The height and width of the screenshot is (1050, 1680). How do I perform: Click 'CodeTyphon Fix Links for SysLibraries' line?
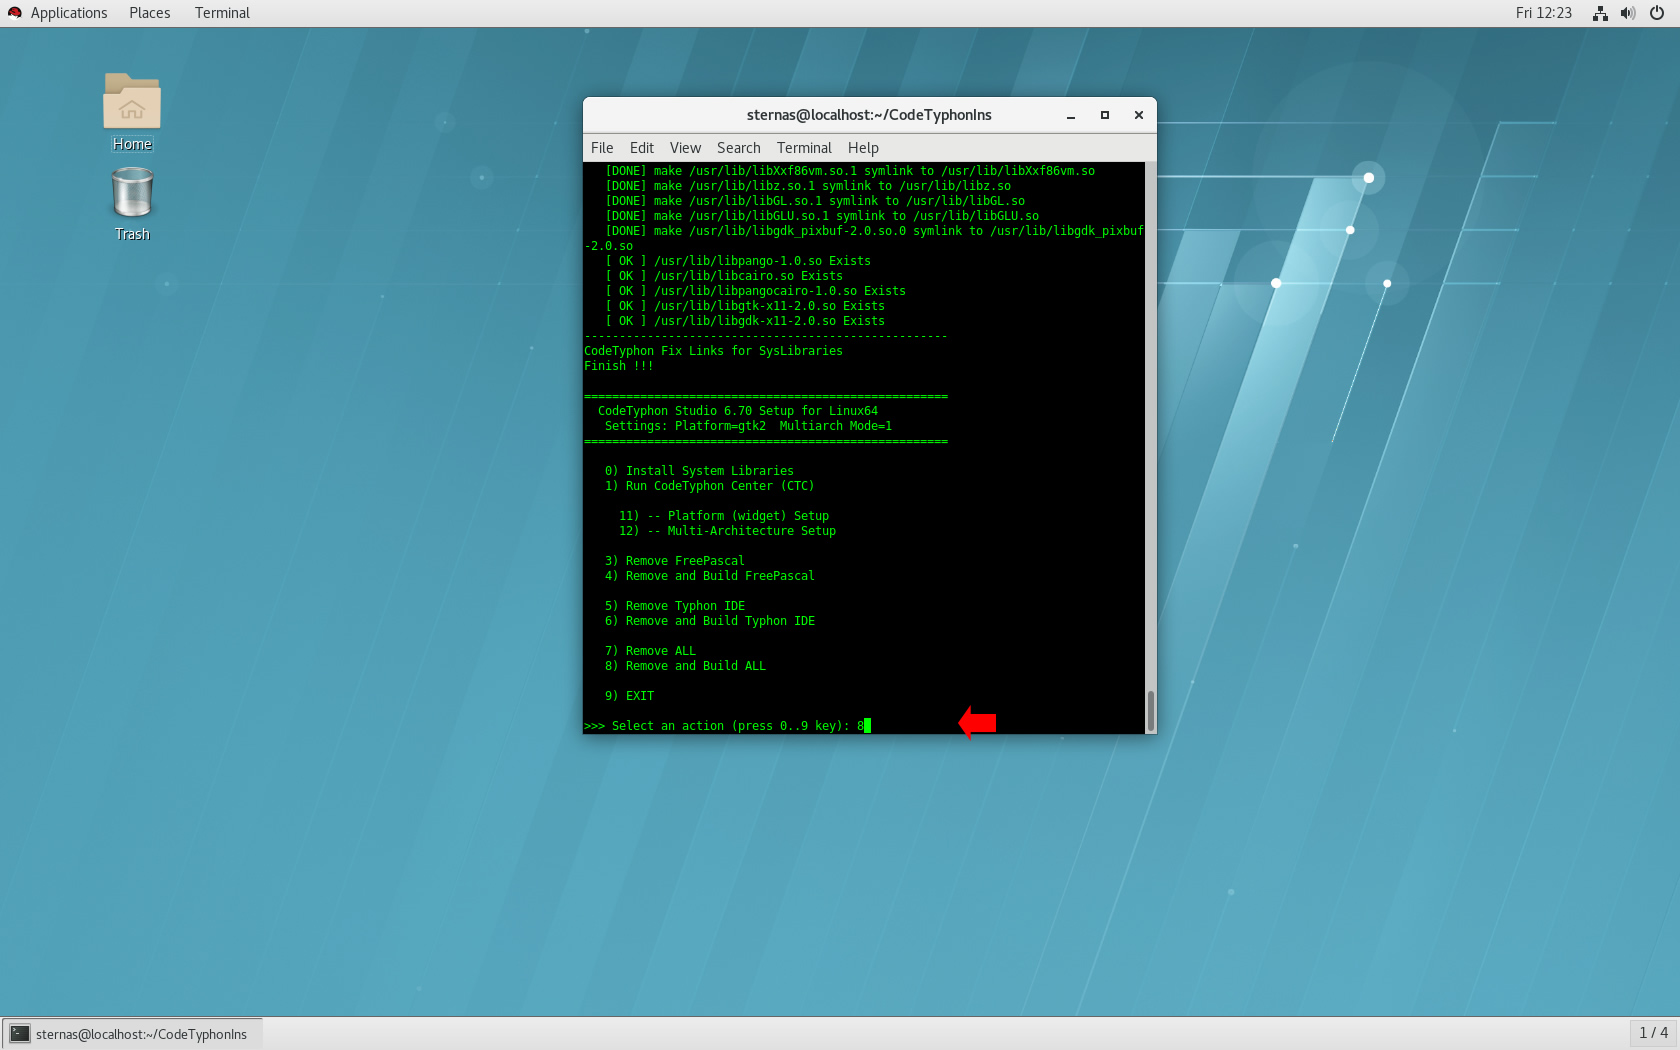click(713, 351)
